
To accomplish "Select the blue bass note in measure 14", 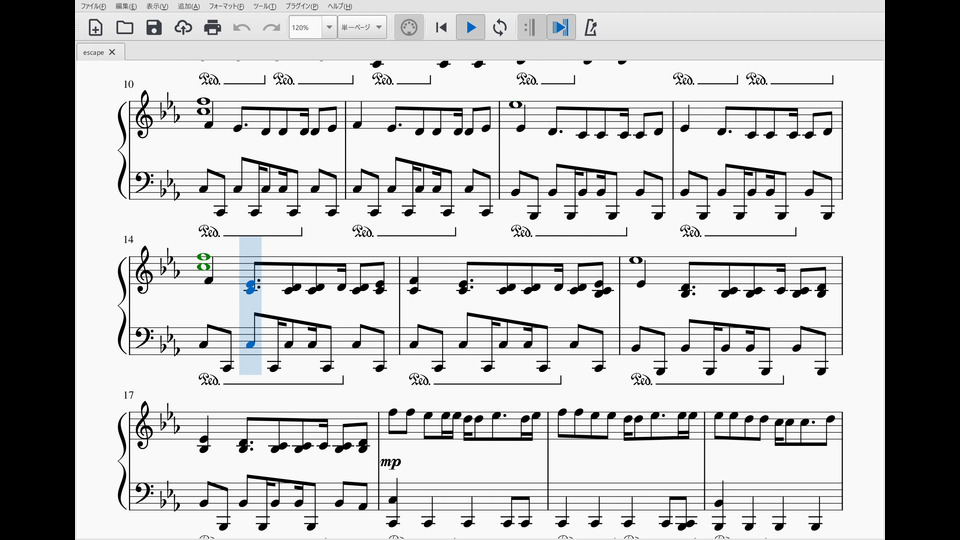I will tap(250, 345).
